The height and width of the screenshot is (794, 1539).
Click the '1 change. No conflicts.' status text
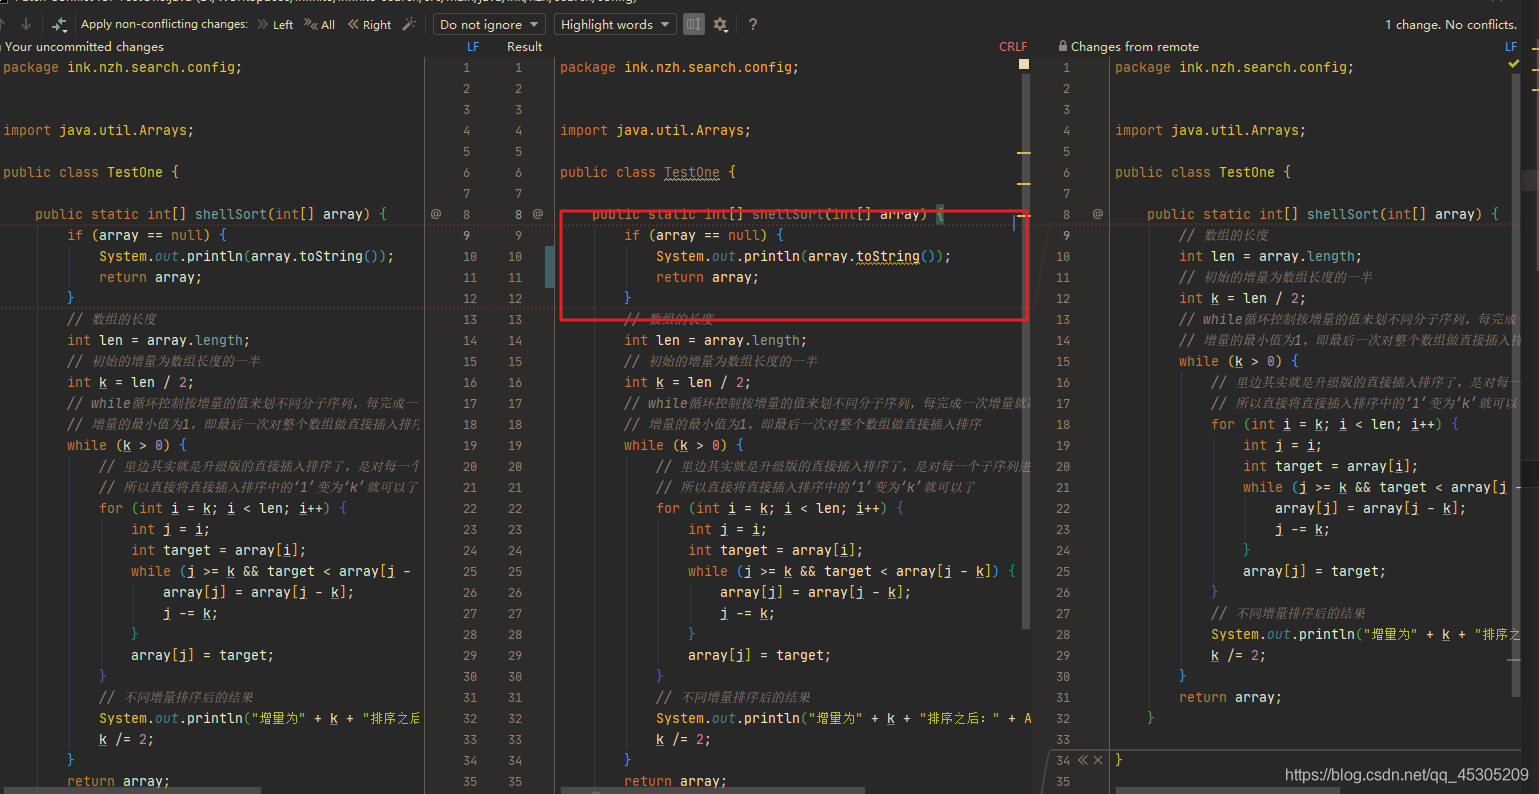[1450, 24]
